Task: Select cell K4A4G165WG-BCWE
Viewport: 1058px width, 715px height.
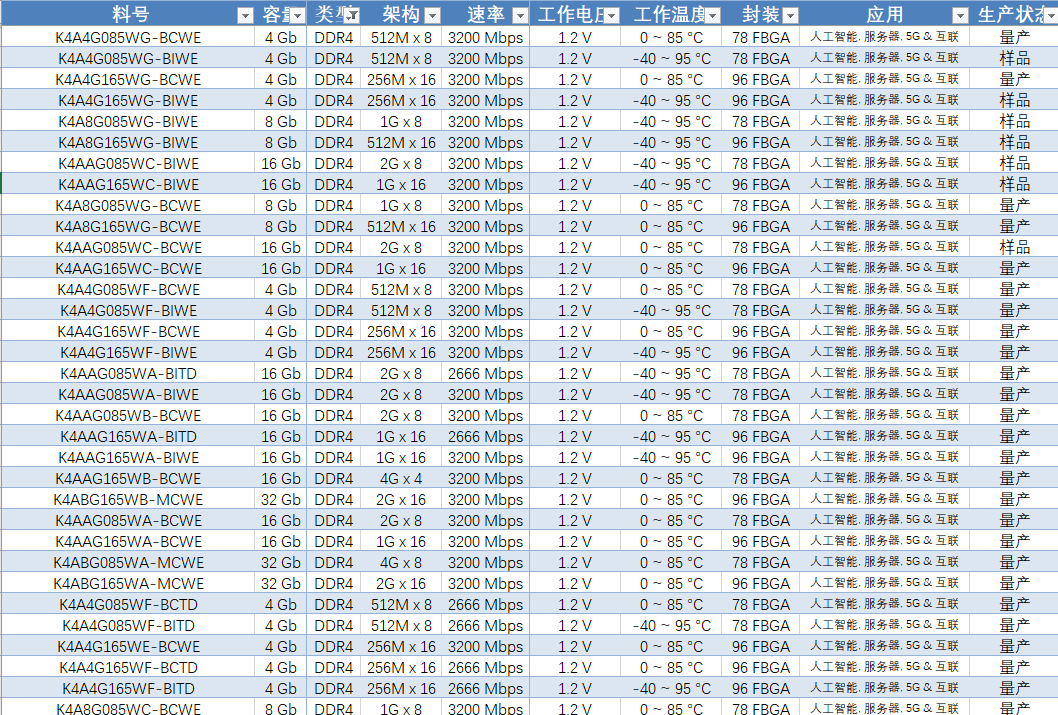Action: [x=128, y=80]
